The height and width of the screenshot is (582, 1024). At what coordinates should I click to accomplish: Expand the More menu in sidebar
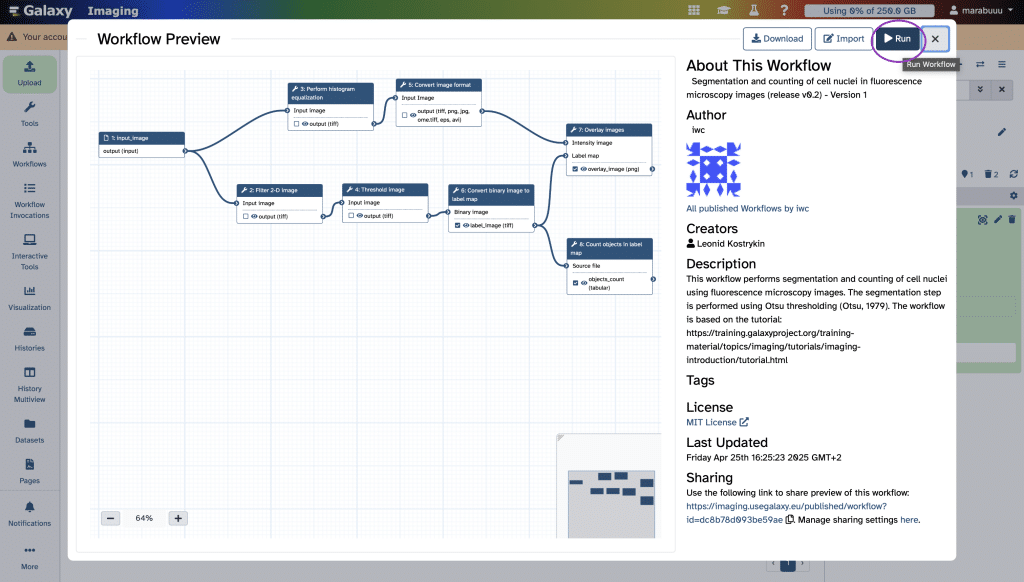(29, 557)
